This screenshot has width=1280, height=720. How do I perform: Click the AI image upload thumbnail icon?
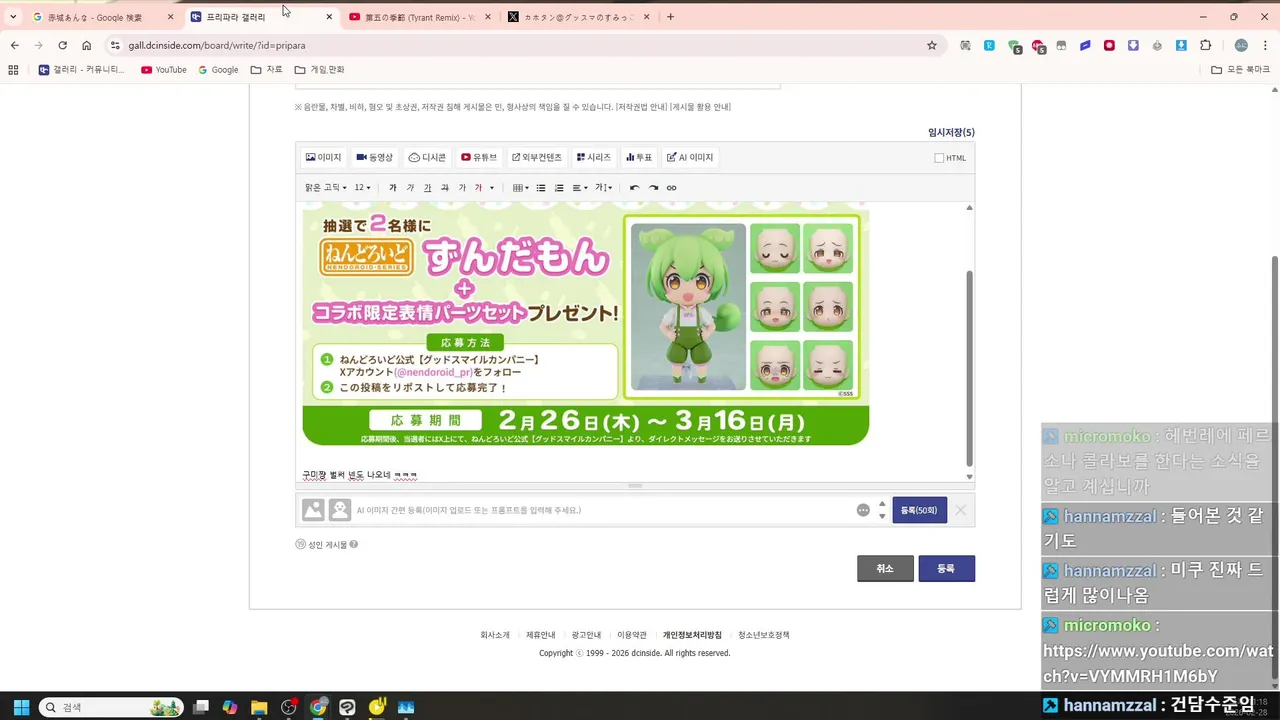[313, 510]
